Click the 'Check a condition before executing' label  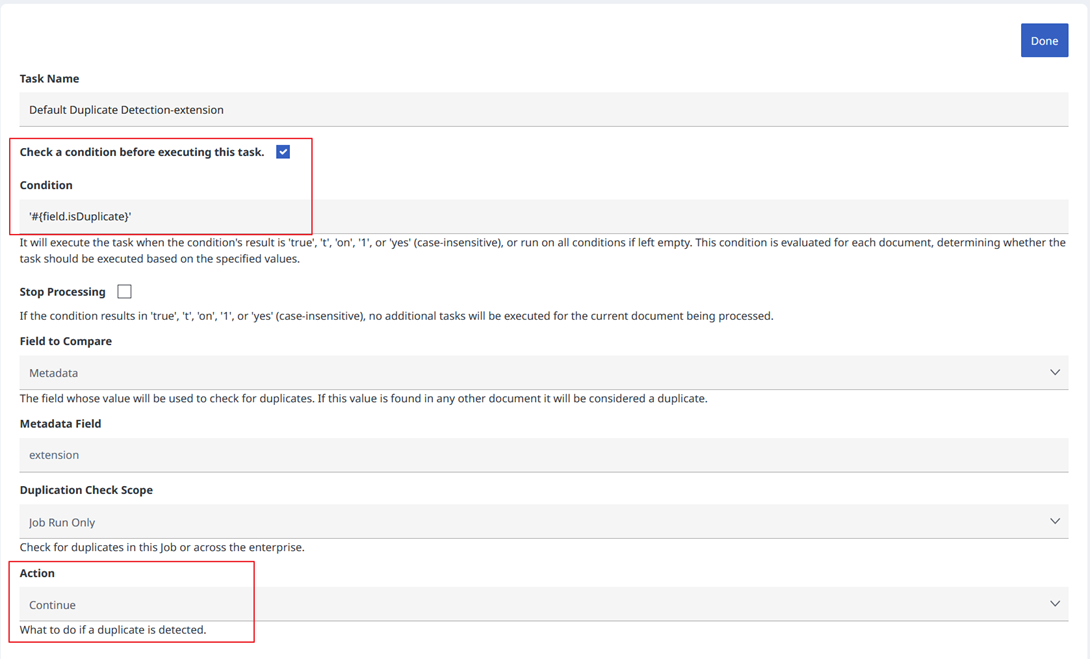tap(142, 152)
